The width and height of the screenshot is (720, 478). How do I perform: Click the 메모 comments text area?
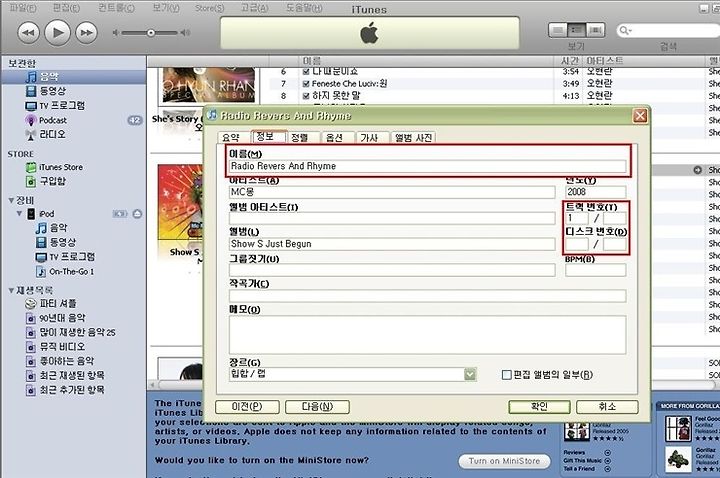click(428, 334)
